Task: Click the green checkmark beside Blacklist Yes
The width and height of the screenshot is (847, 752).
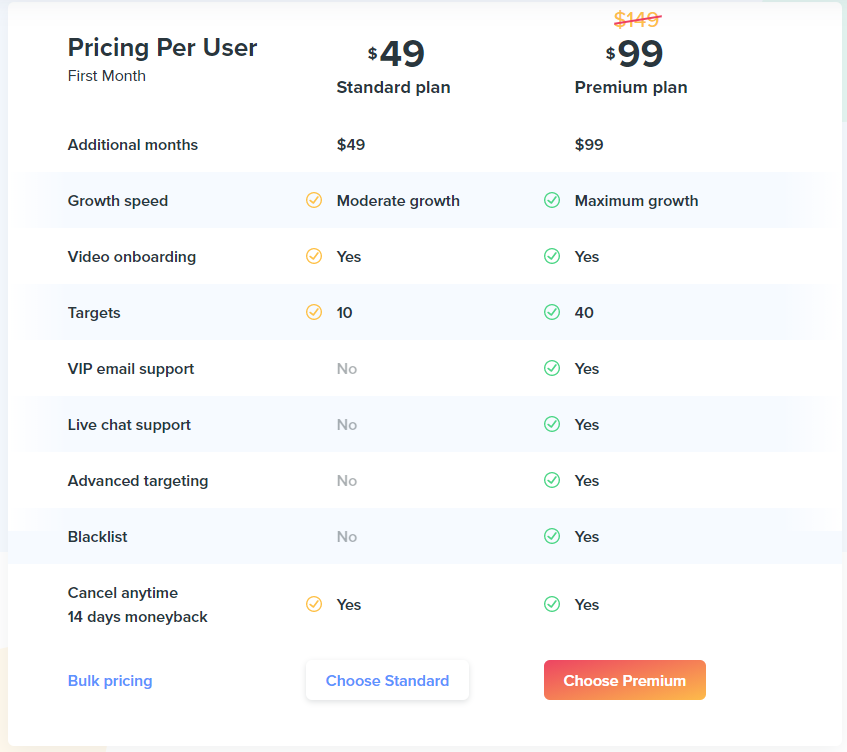Action: click(551, 536)
